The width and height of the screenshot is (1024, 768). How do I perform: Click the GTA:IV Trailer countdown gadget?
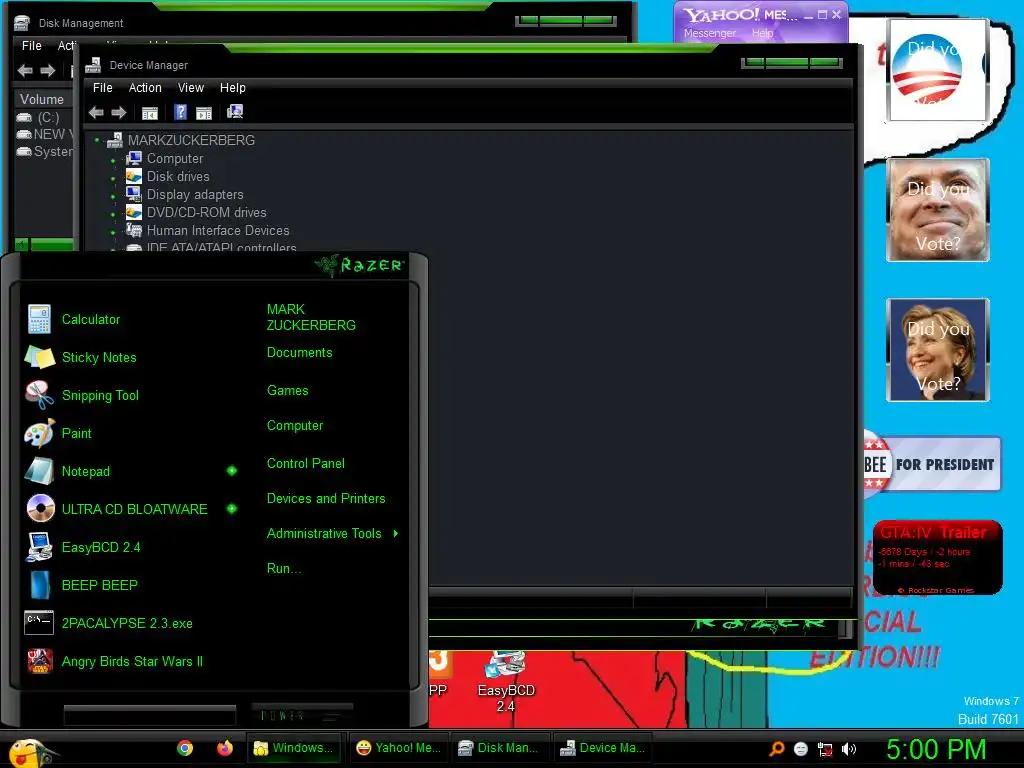coord(938,558)
